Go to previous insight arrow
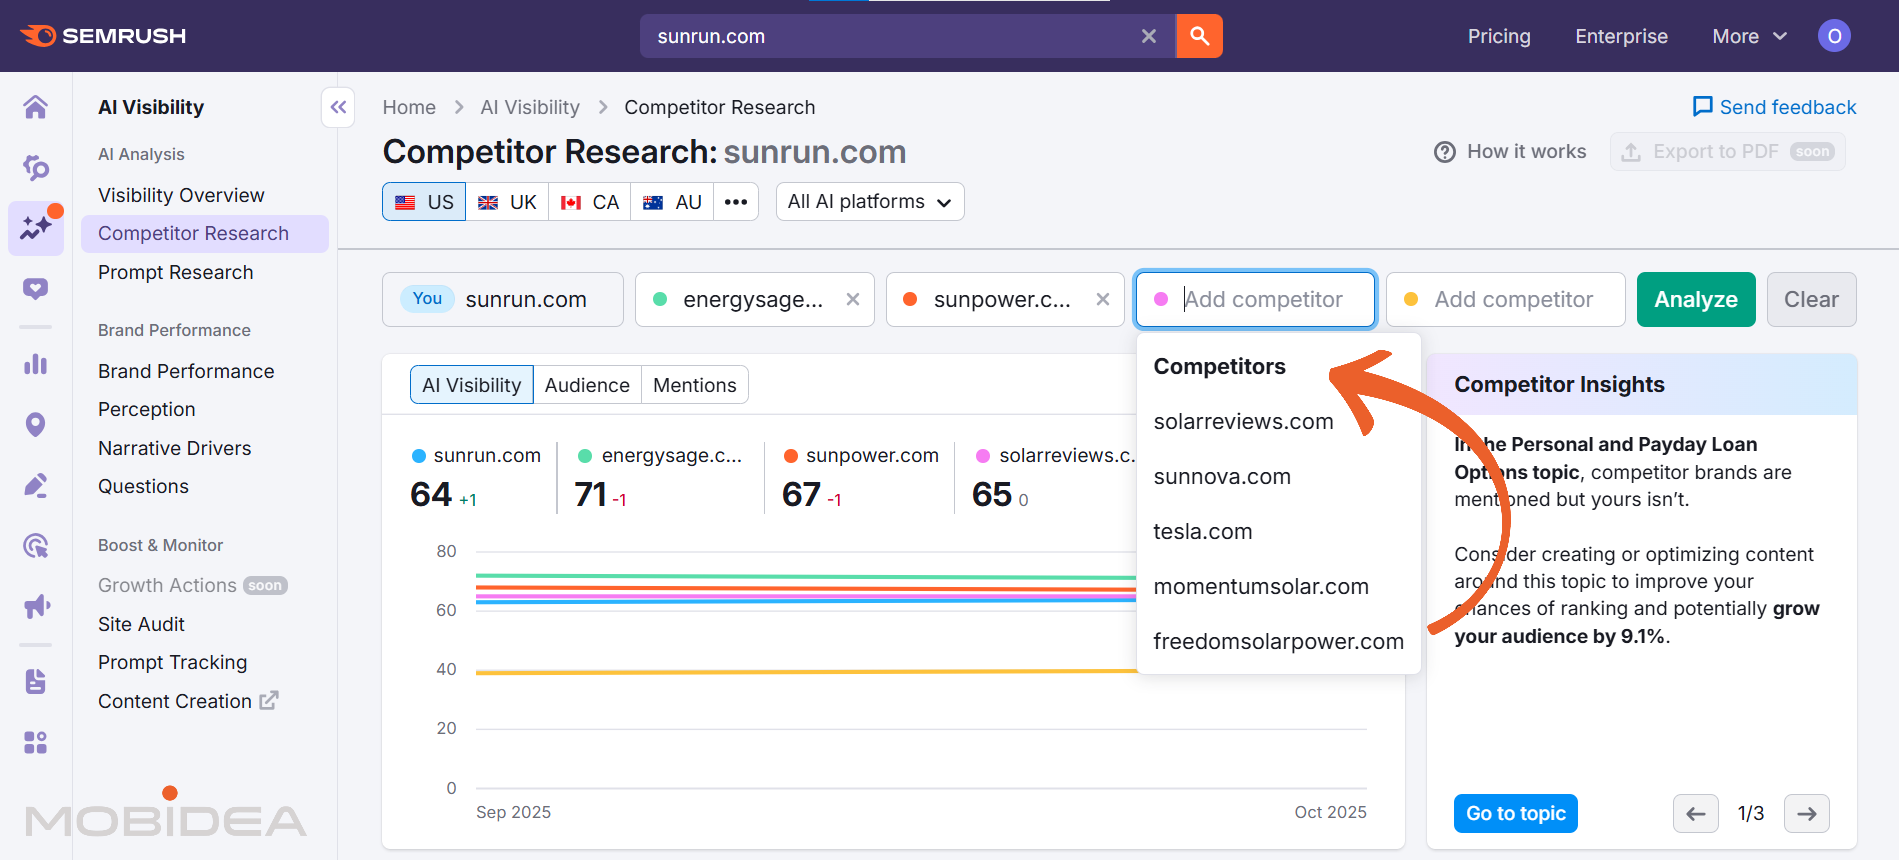 pyautogui.click(x=1696, y=814)
